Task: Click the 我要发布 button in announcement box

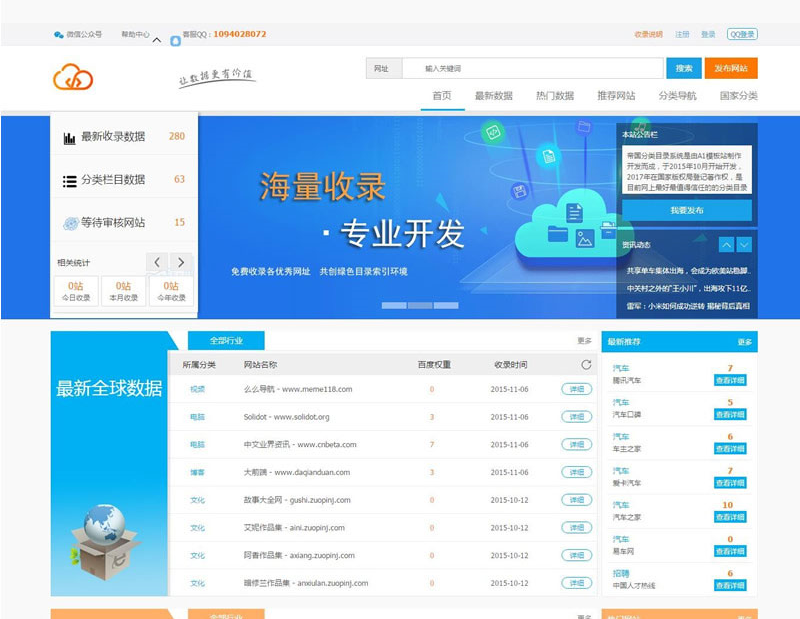Action: 686,210
